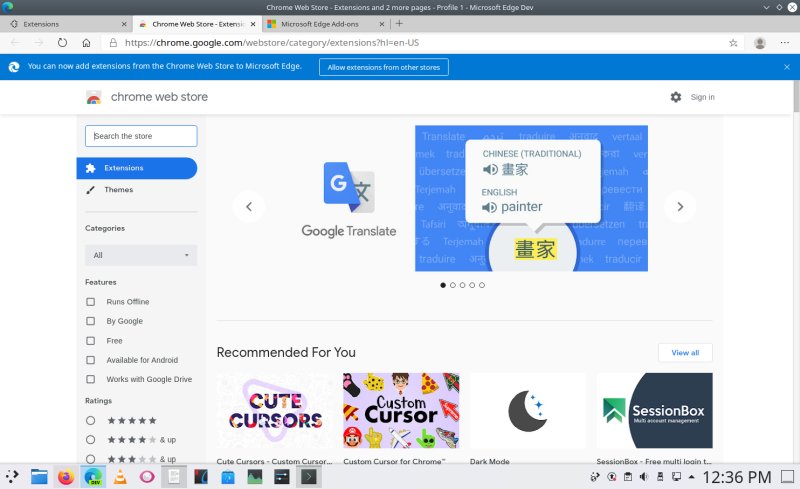800x489 pixels.
Task: Open Dolphin file manager in taskbar
Action: (39, 477)
